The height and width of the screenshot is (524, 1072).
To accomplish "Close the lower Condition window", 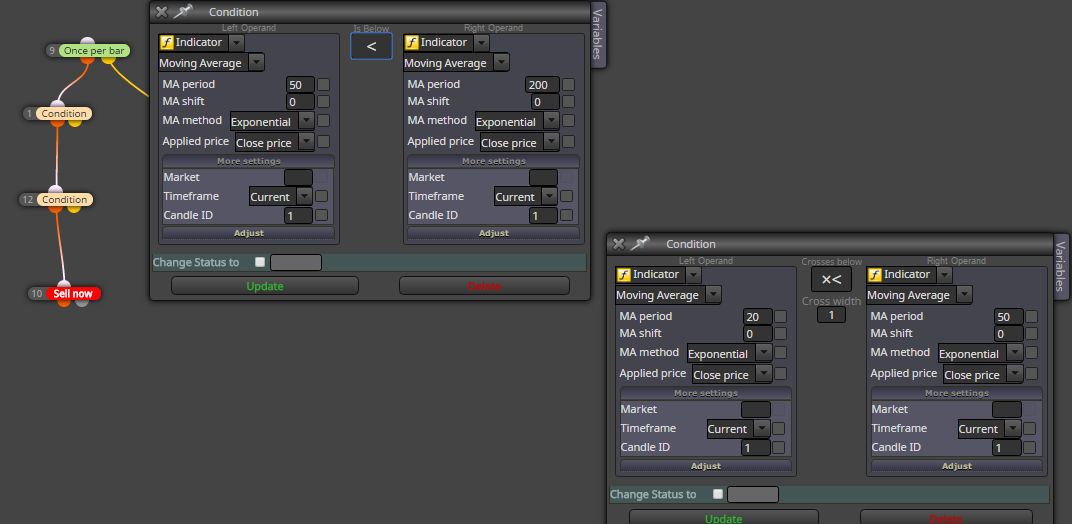I will [x=618, y=244].
